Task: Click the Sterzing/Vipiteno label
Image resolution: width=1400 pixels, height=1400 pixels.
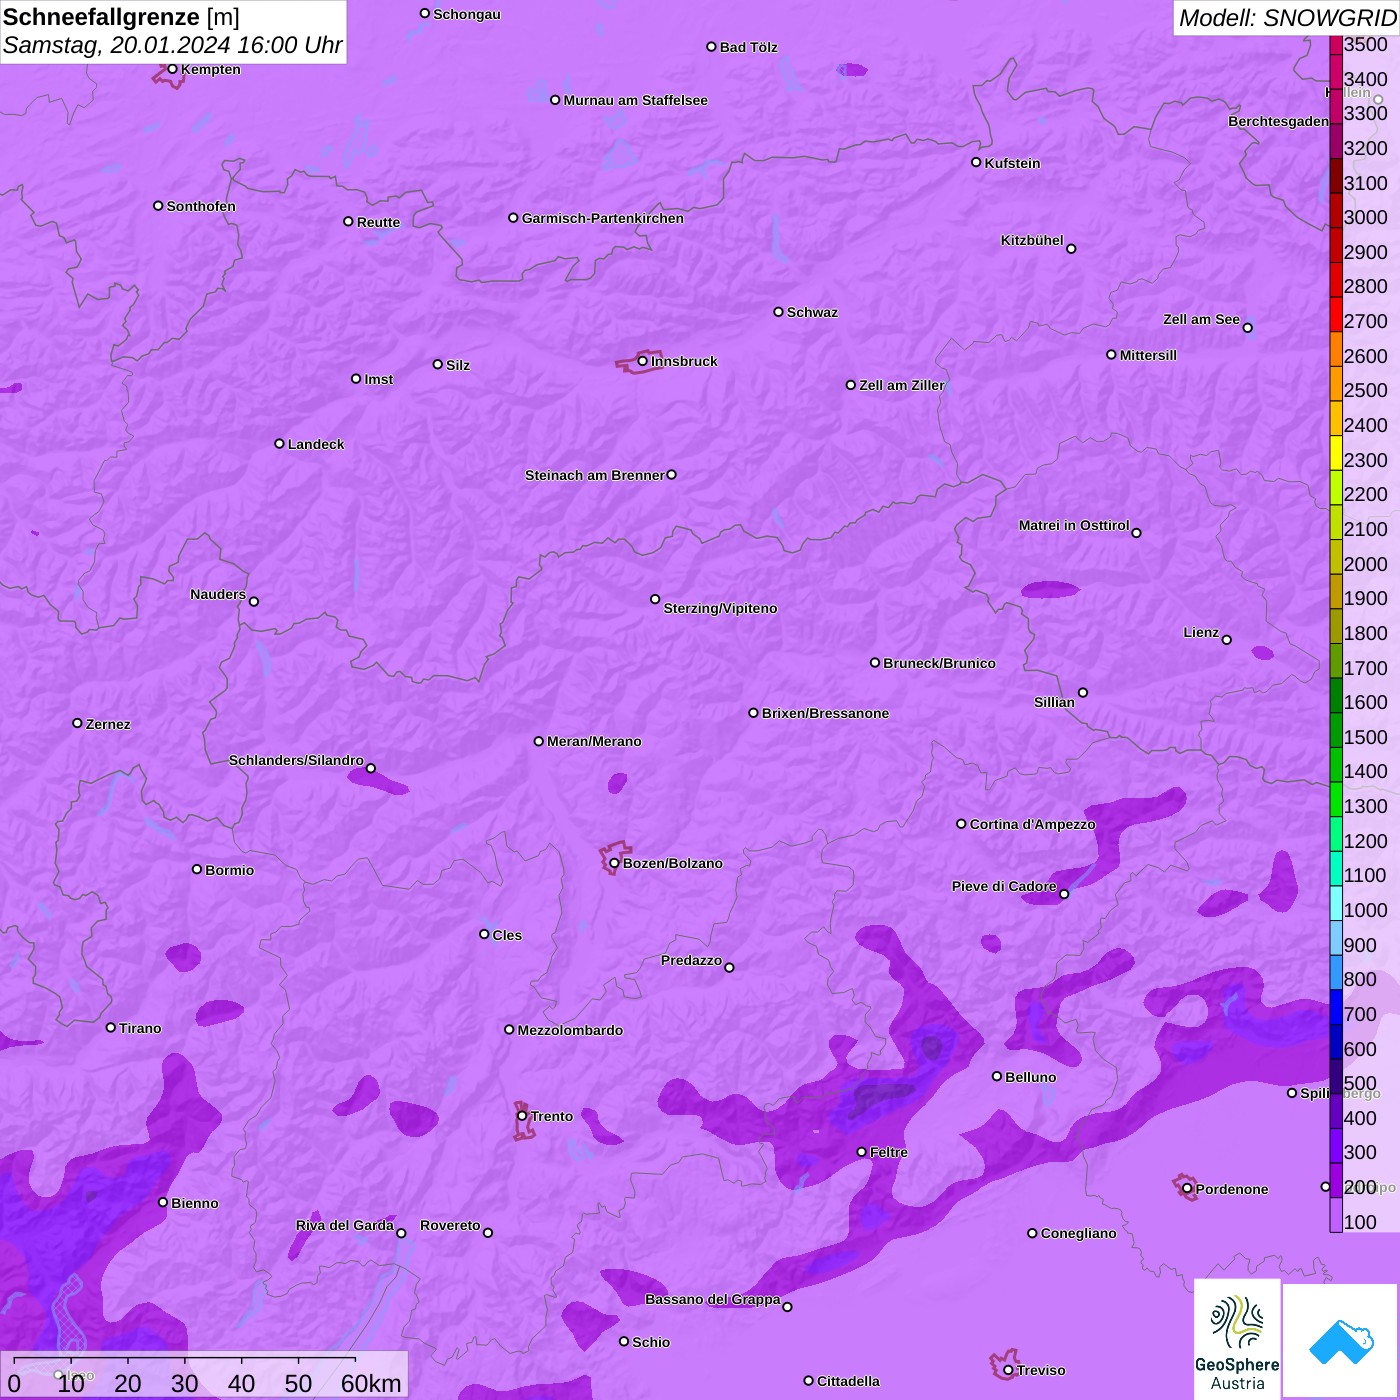Action: point(720,608)
